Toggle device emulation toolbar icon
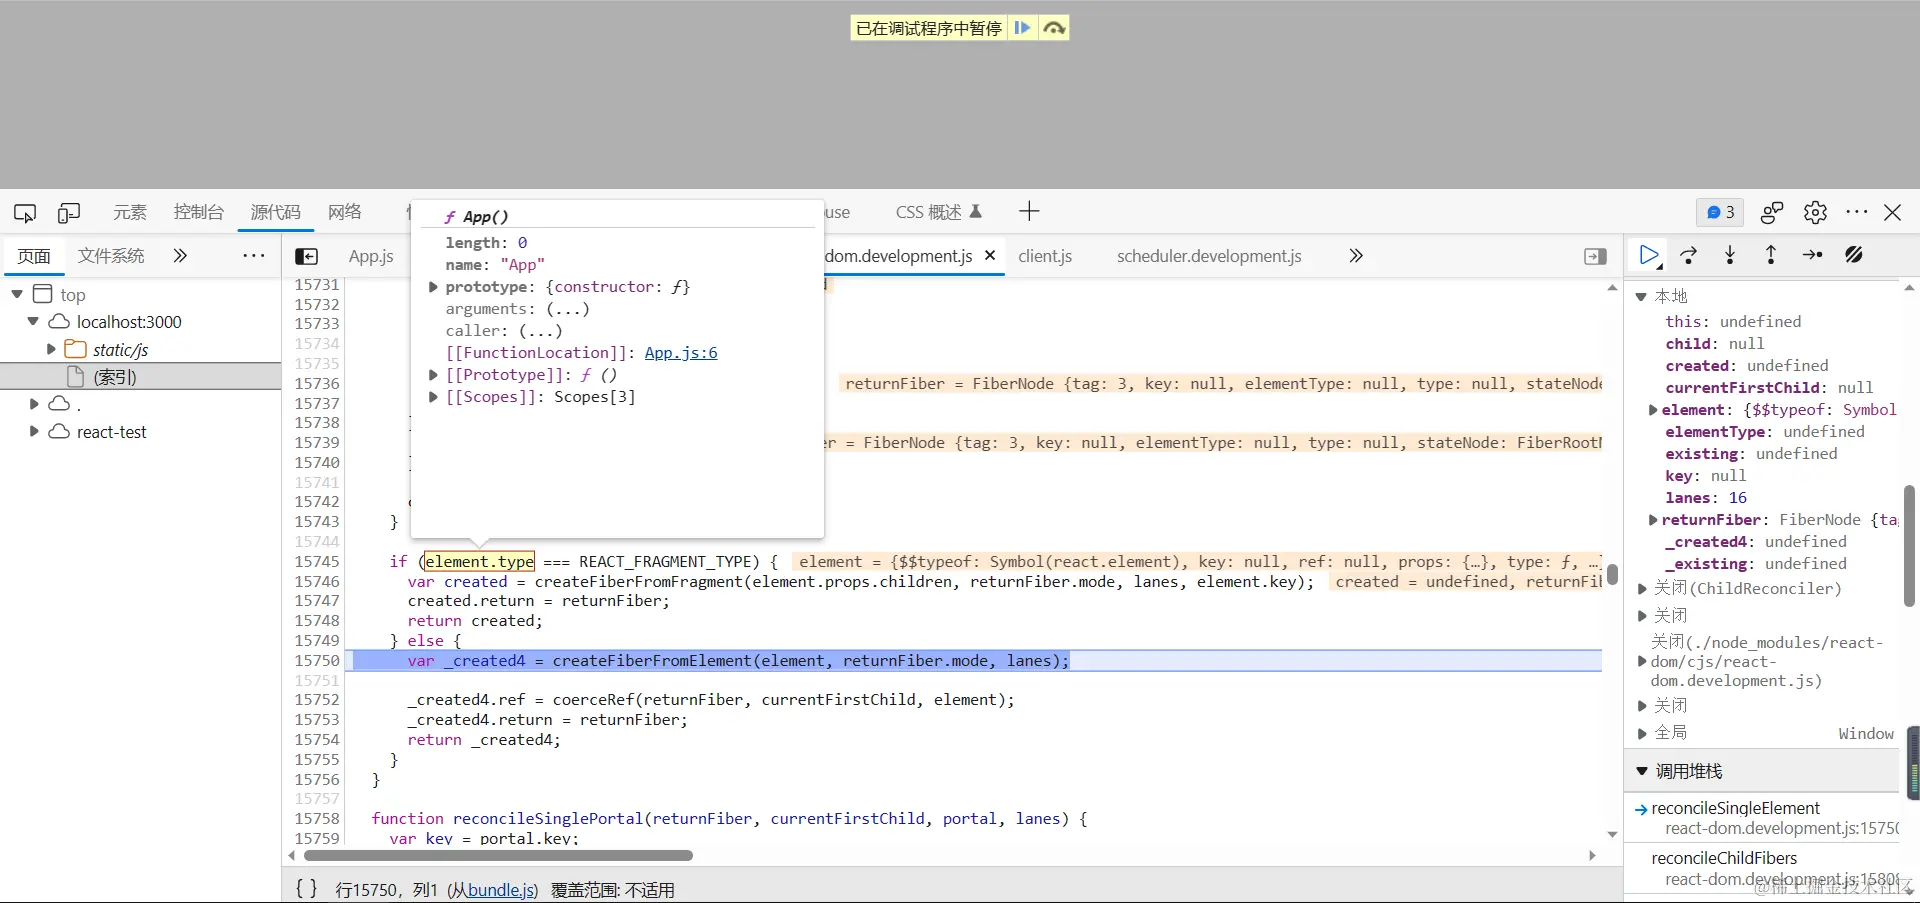1920x903 pixels. click(69, 212)
